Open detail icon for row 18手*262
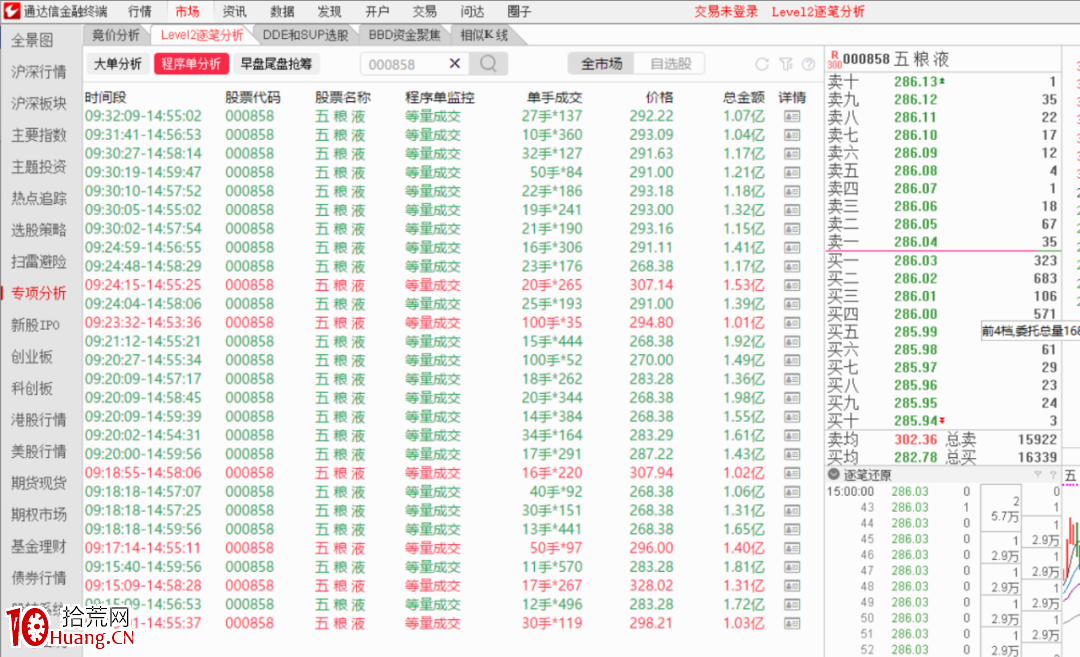The image size is (1080, 657). coord(792,379)
